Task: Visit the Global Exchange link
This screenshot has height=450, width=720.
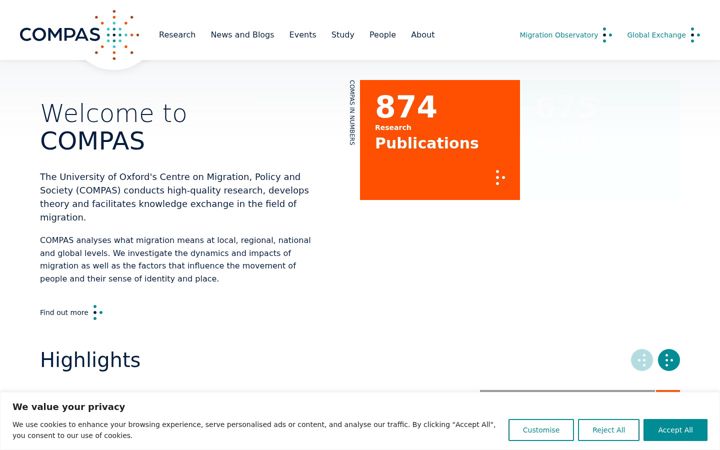Action: coord(656,35)
